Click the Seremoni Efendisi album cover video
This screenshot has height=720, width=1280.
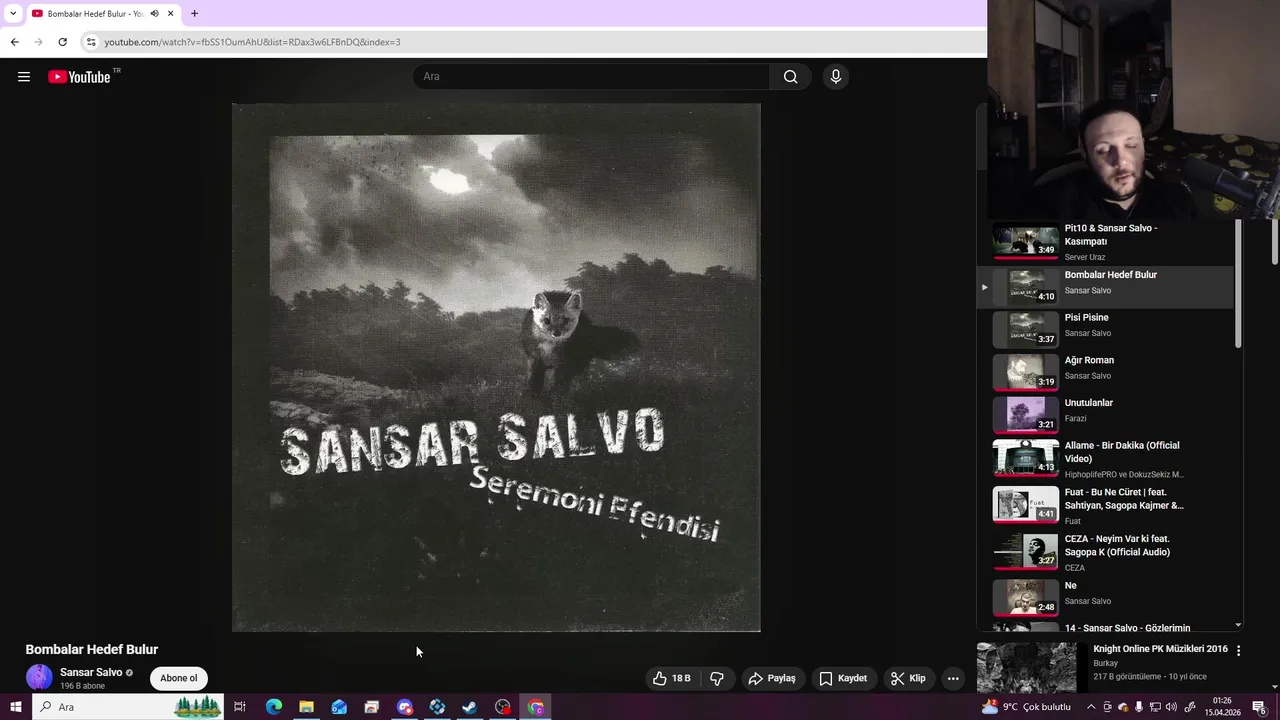(x=496, y=367)
